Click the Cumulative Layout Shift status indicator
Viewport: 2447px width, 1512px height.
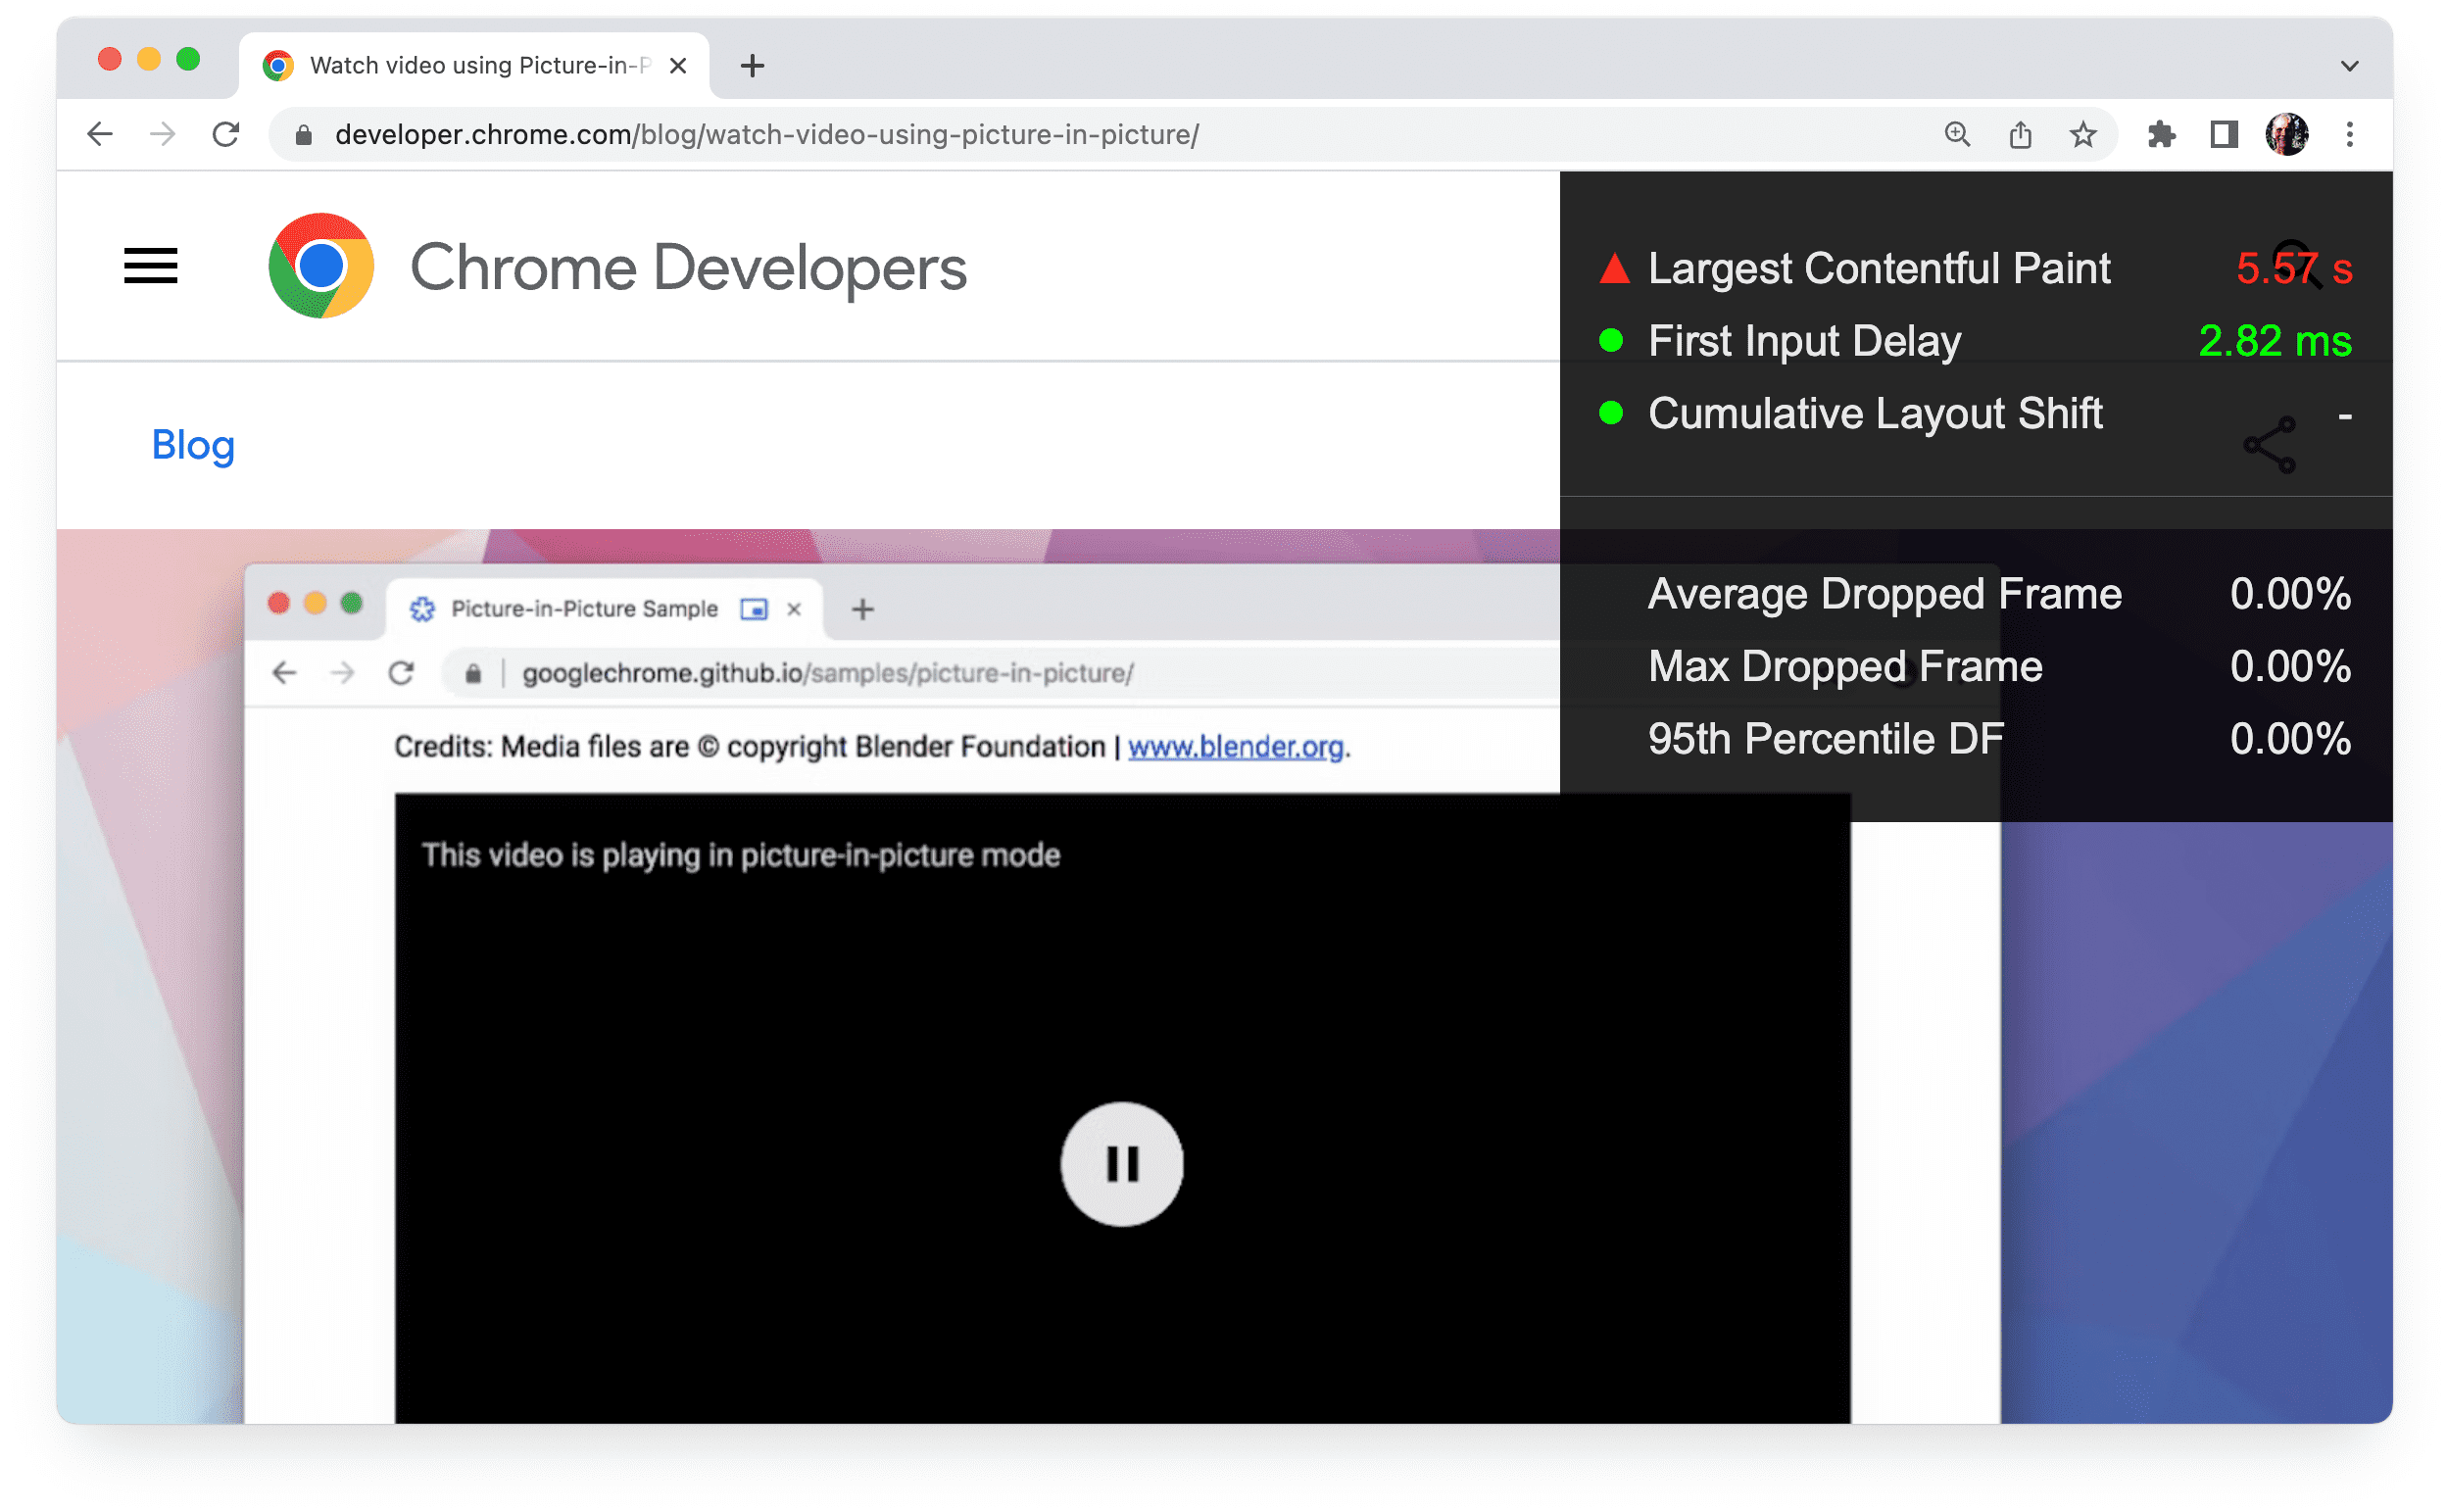click(1608, 415)
